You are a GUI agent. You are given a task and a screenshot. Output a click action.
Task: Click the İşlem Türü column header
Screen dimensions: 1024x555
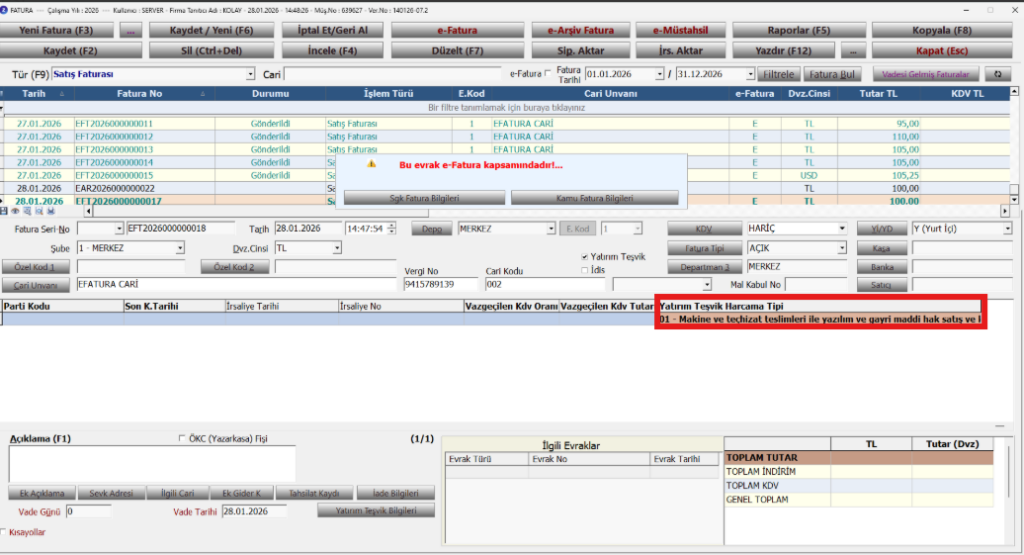(x=388, y=93)
